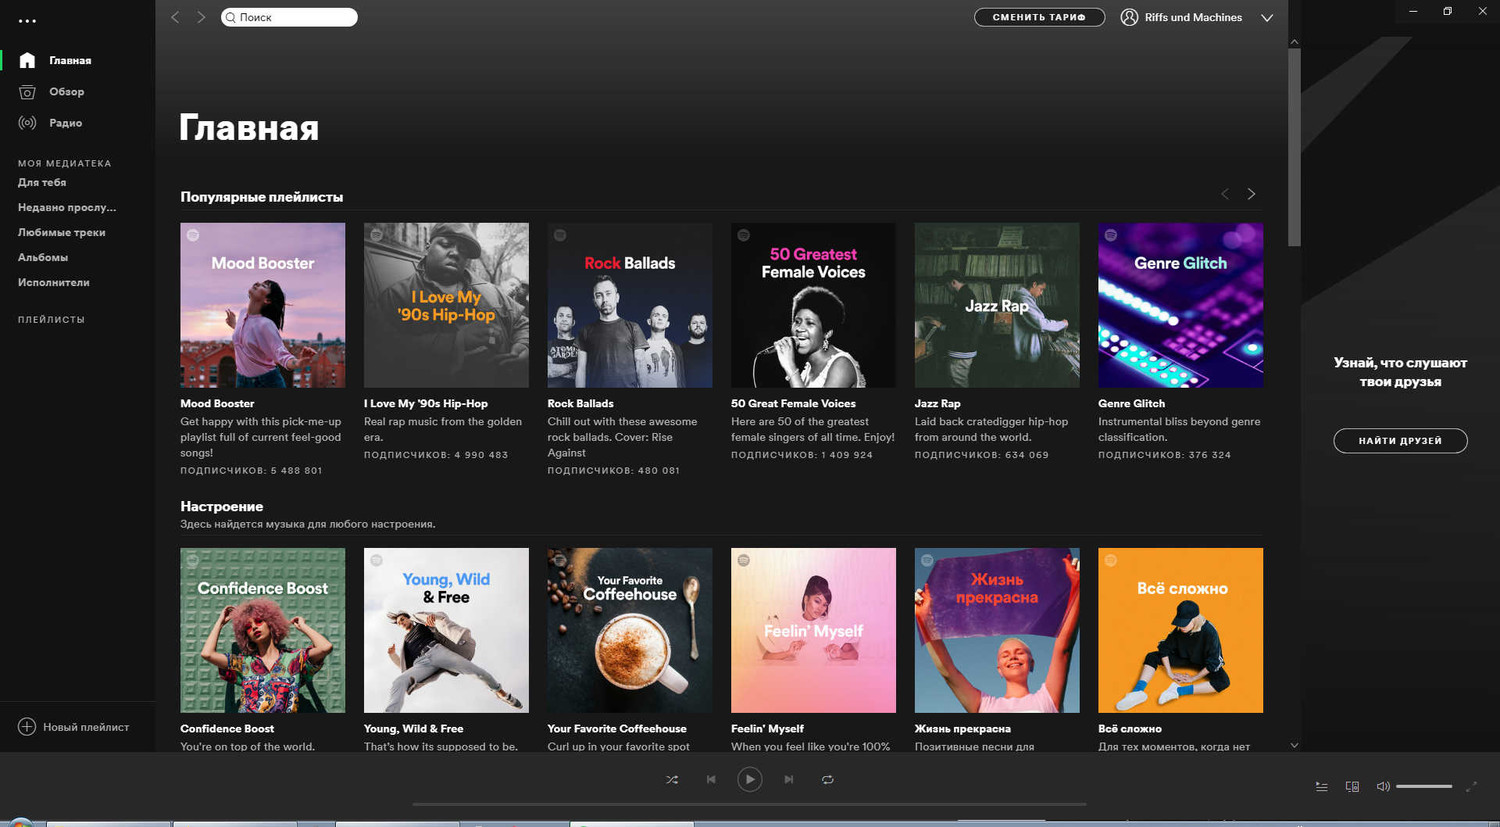Click the Confidence Boost cover art
Viewport: 1500px width, 827px height.
coord(263,630)
